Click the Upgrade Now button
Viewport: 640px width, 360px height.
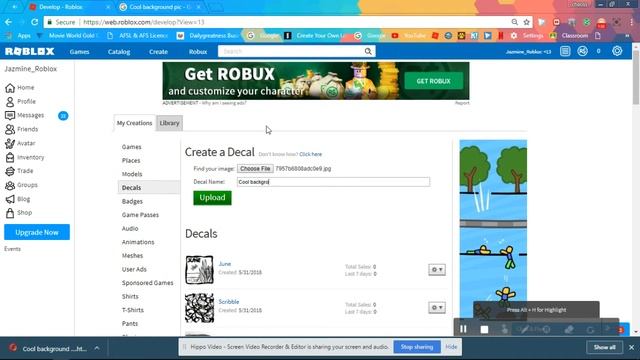[x=37, y=232]
